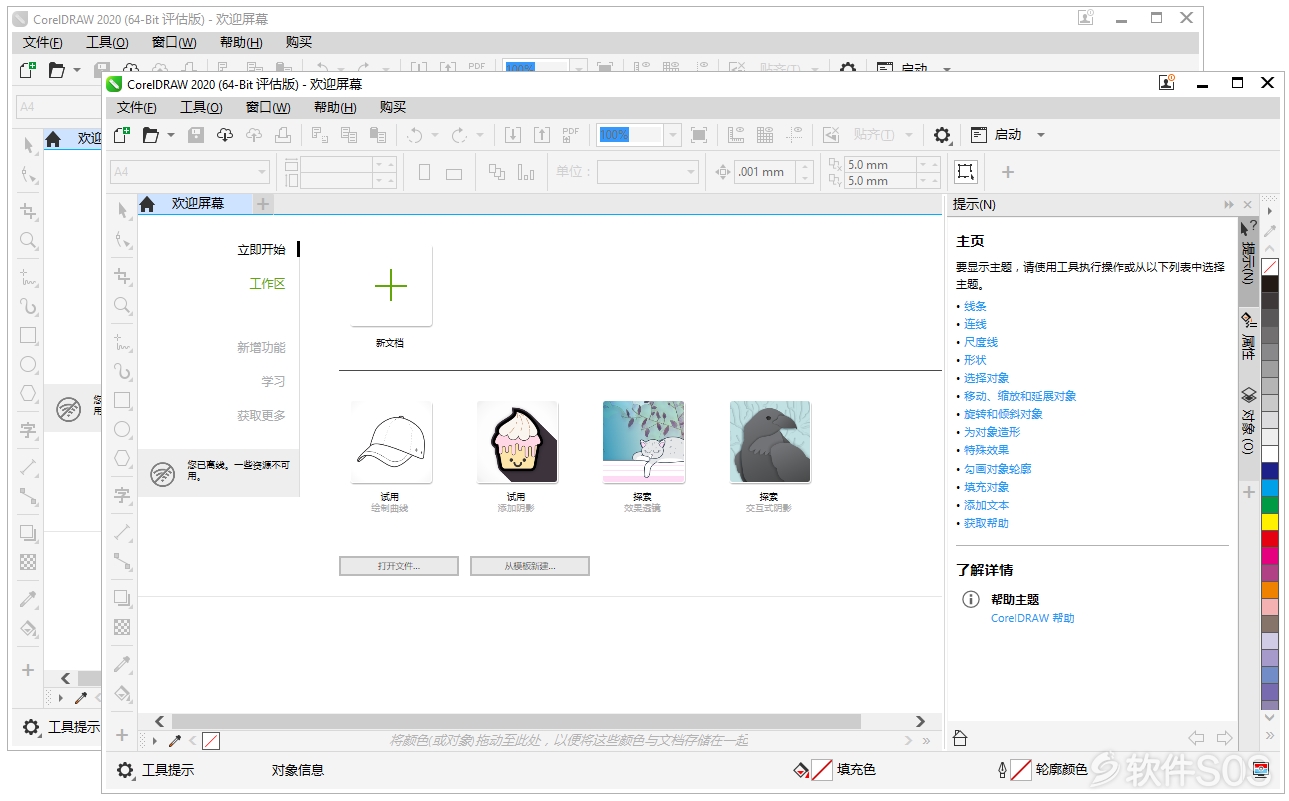The image size is (1289, 801).
Task: Click the home icon of welcome tab
Action: coord(147,204)
